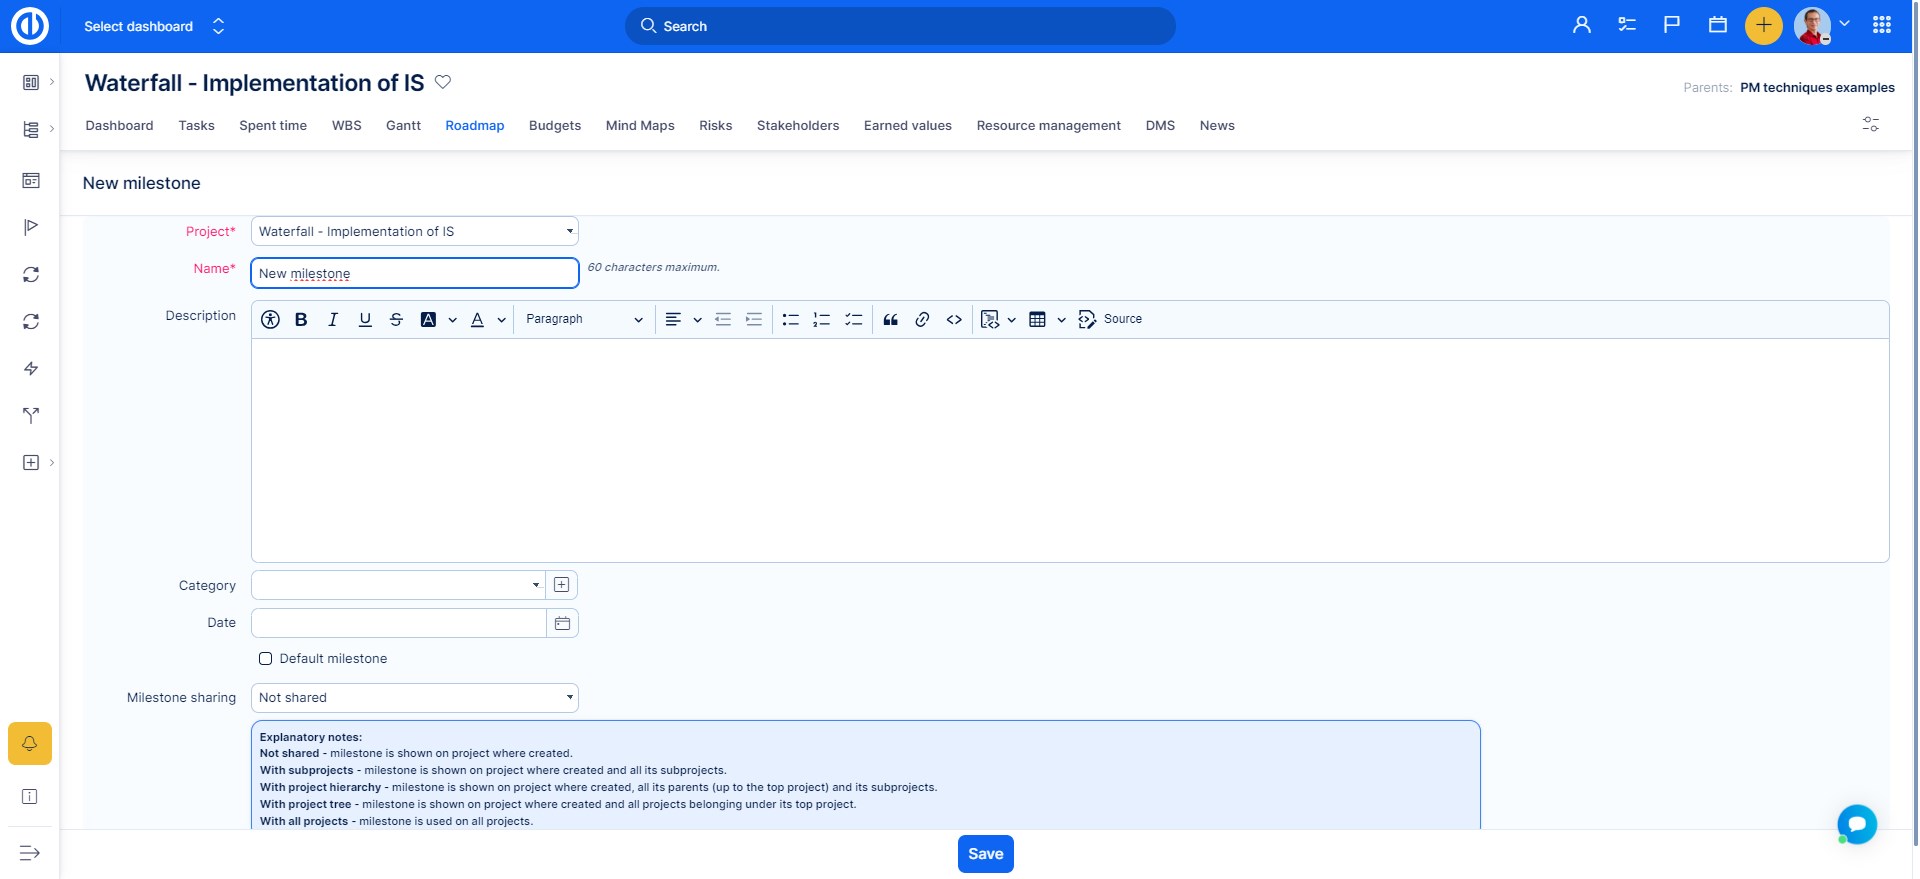Open the font color picker arrow
Image resolution: width=1920 pixels, height=879 pixels.
click(501, 320)
